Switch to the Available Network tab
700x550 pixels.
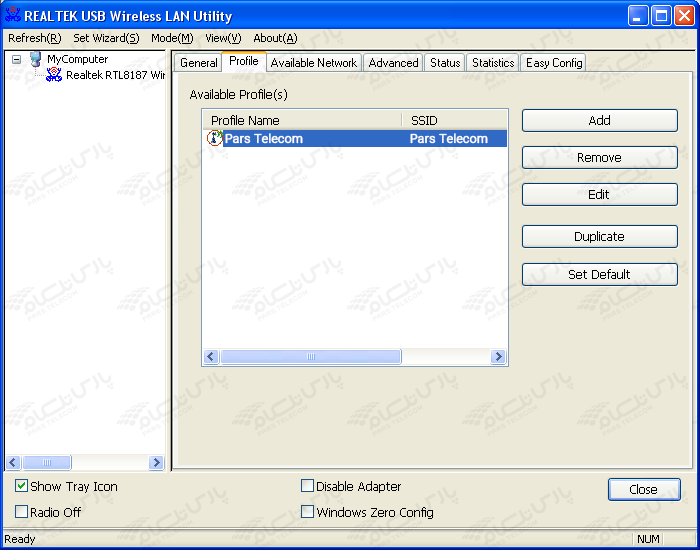pyautogui.click(x=314, y=63)
